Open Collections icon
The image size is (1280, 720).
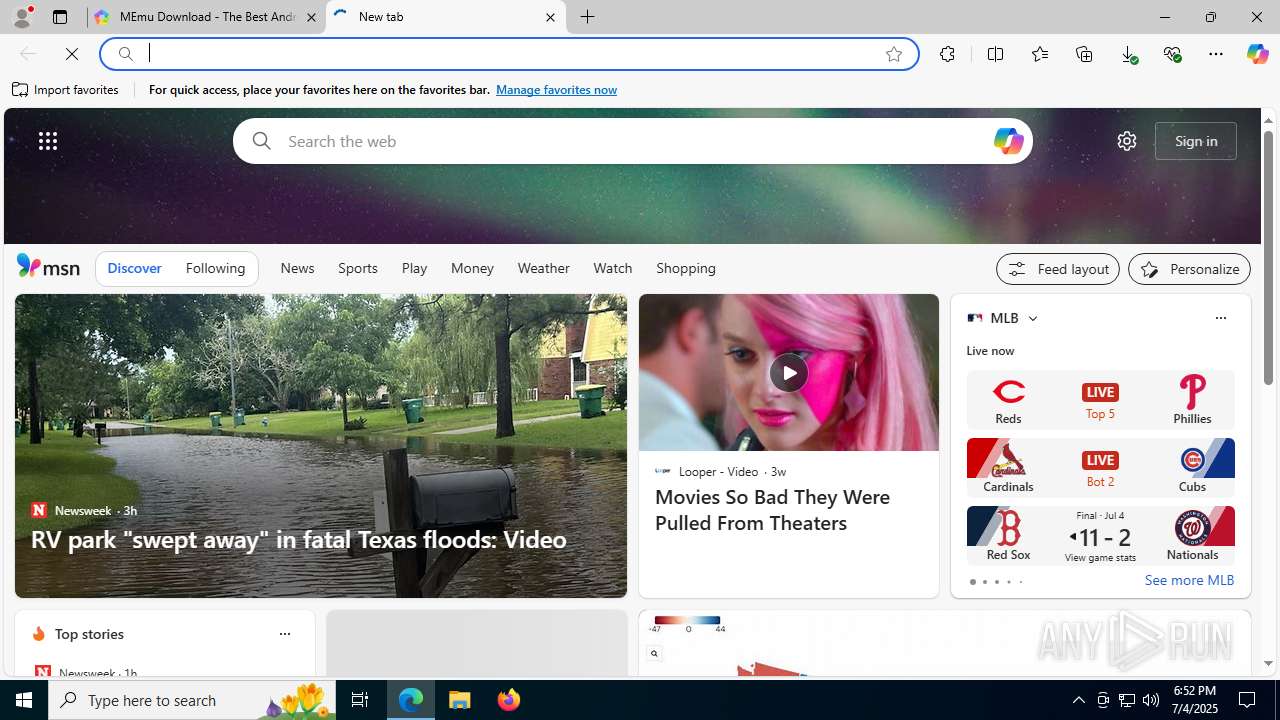(x=1084, y=54)
